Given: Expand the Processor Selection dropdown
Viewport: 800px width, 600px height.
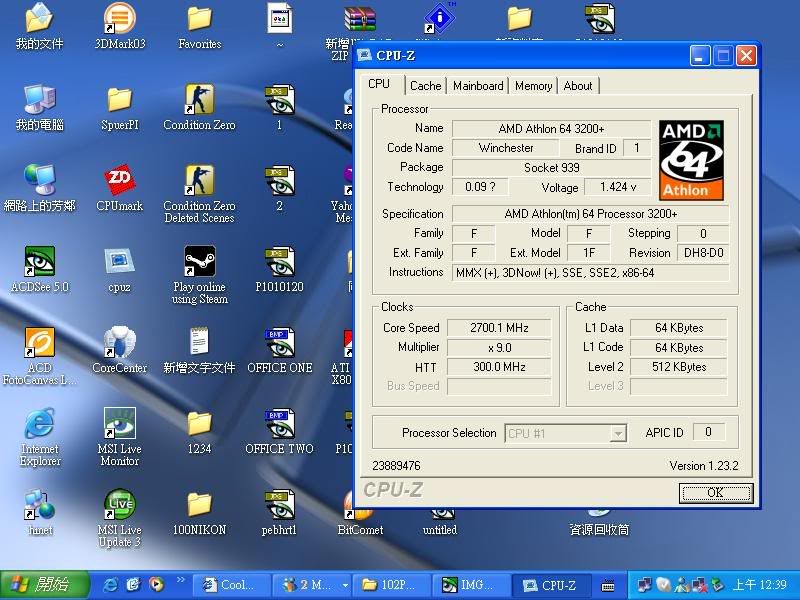Looking at the screenshot, I should (x=617, y=433).
